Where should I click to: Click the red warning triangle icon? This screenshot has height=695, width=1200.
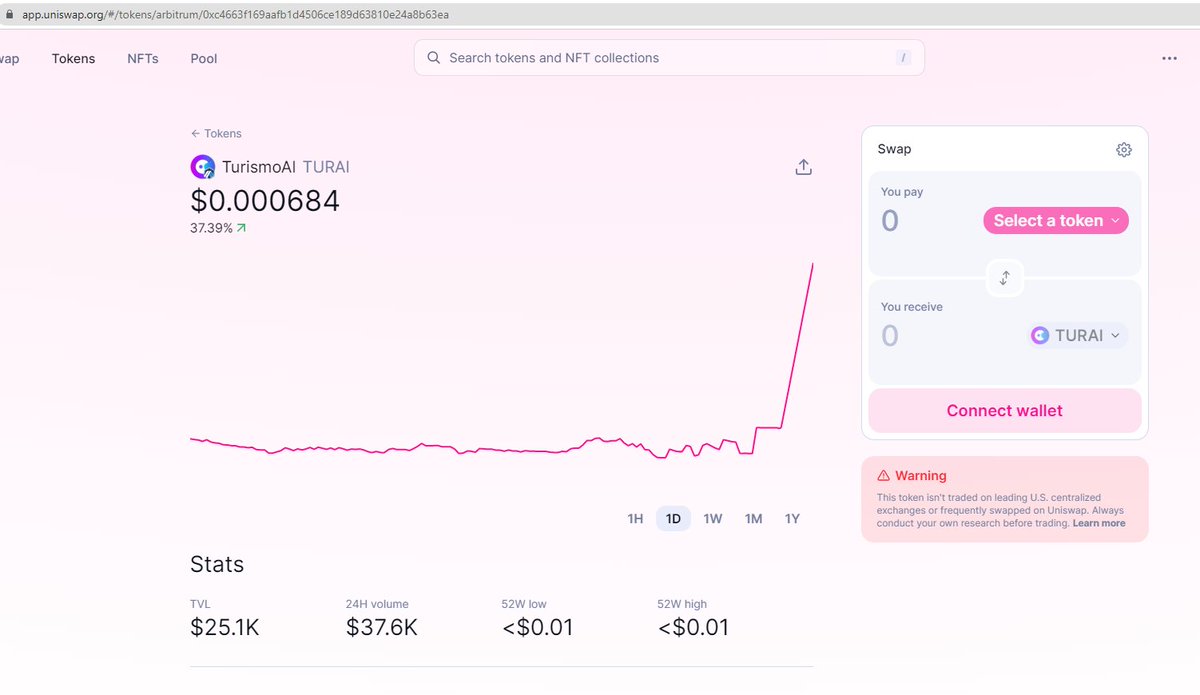pos(884,476)
